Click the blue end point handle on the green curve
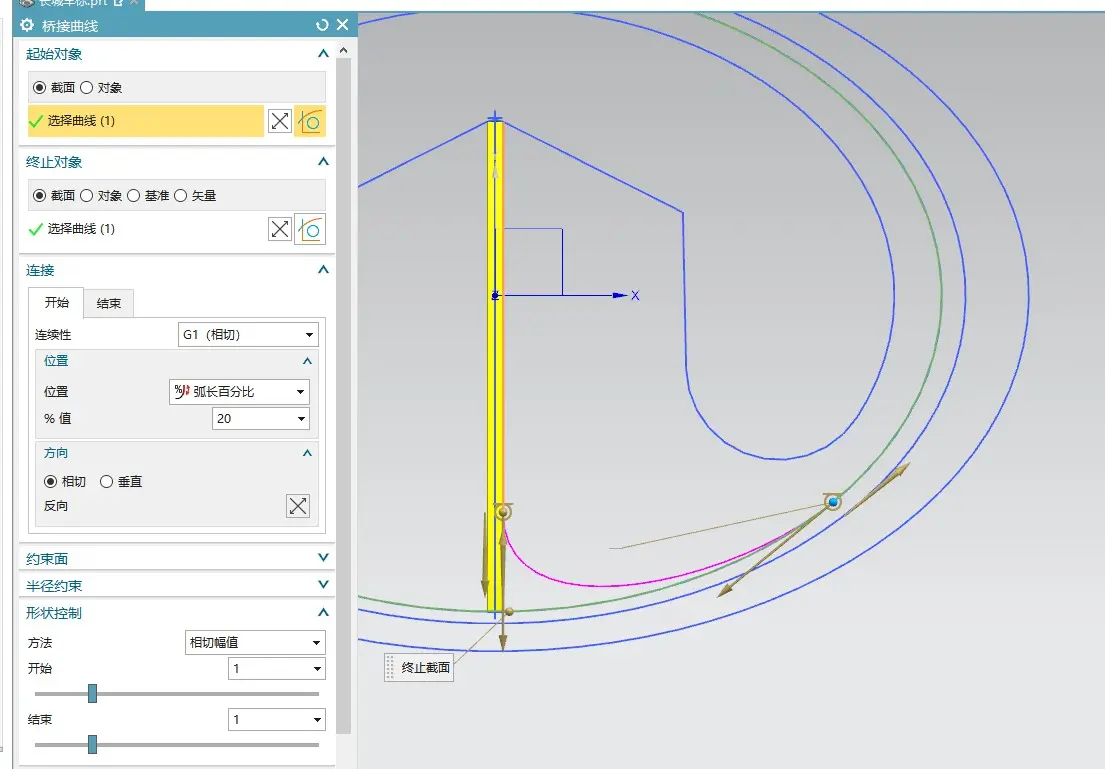 (833, 502)
